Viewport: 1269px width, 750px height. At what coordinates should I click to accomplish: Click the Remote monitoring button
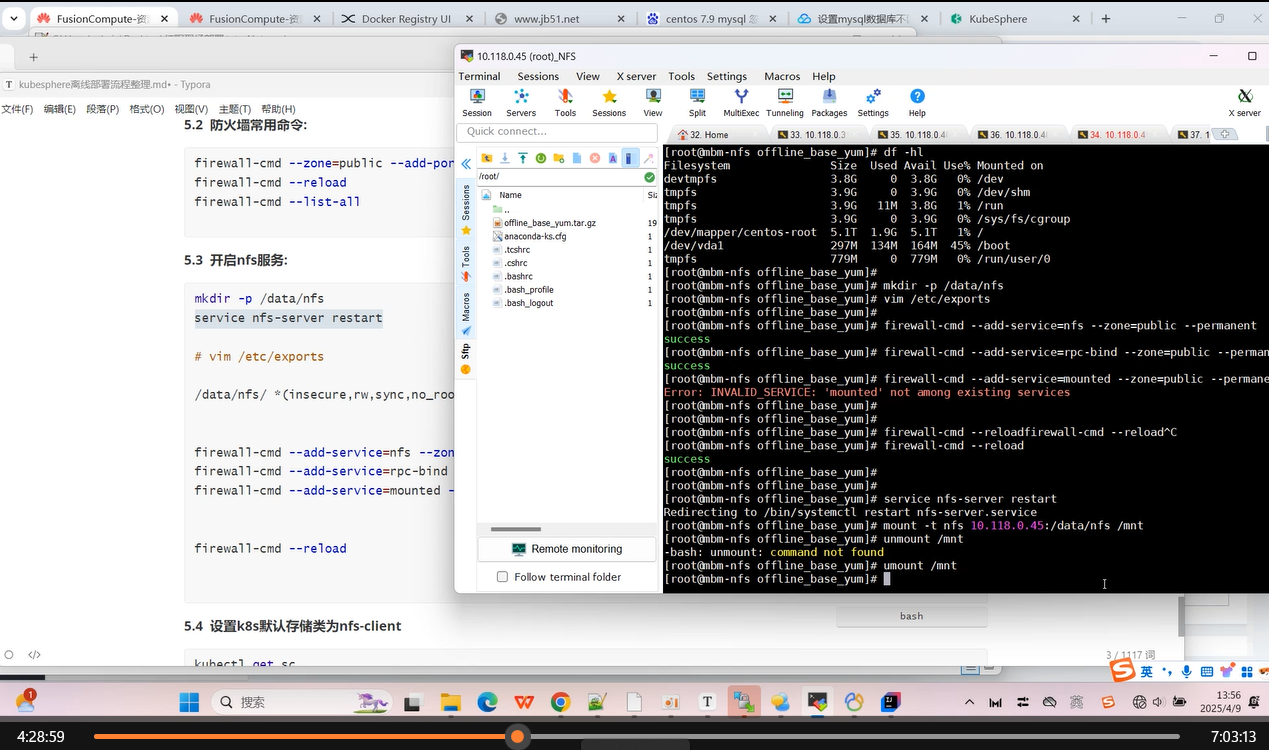point(566,549)
